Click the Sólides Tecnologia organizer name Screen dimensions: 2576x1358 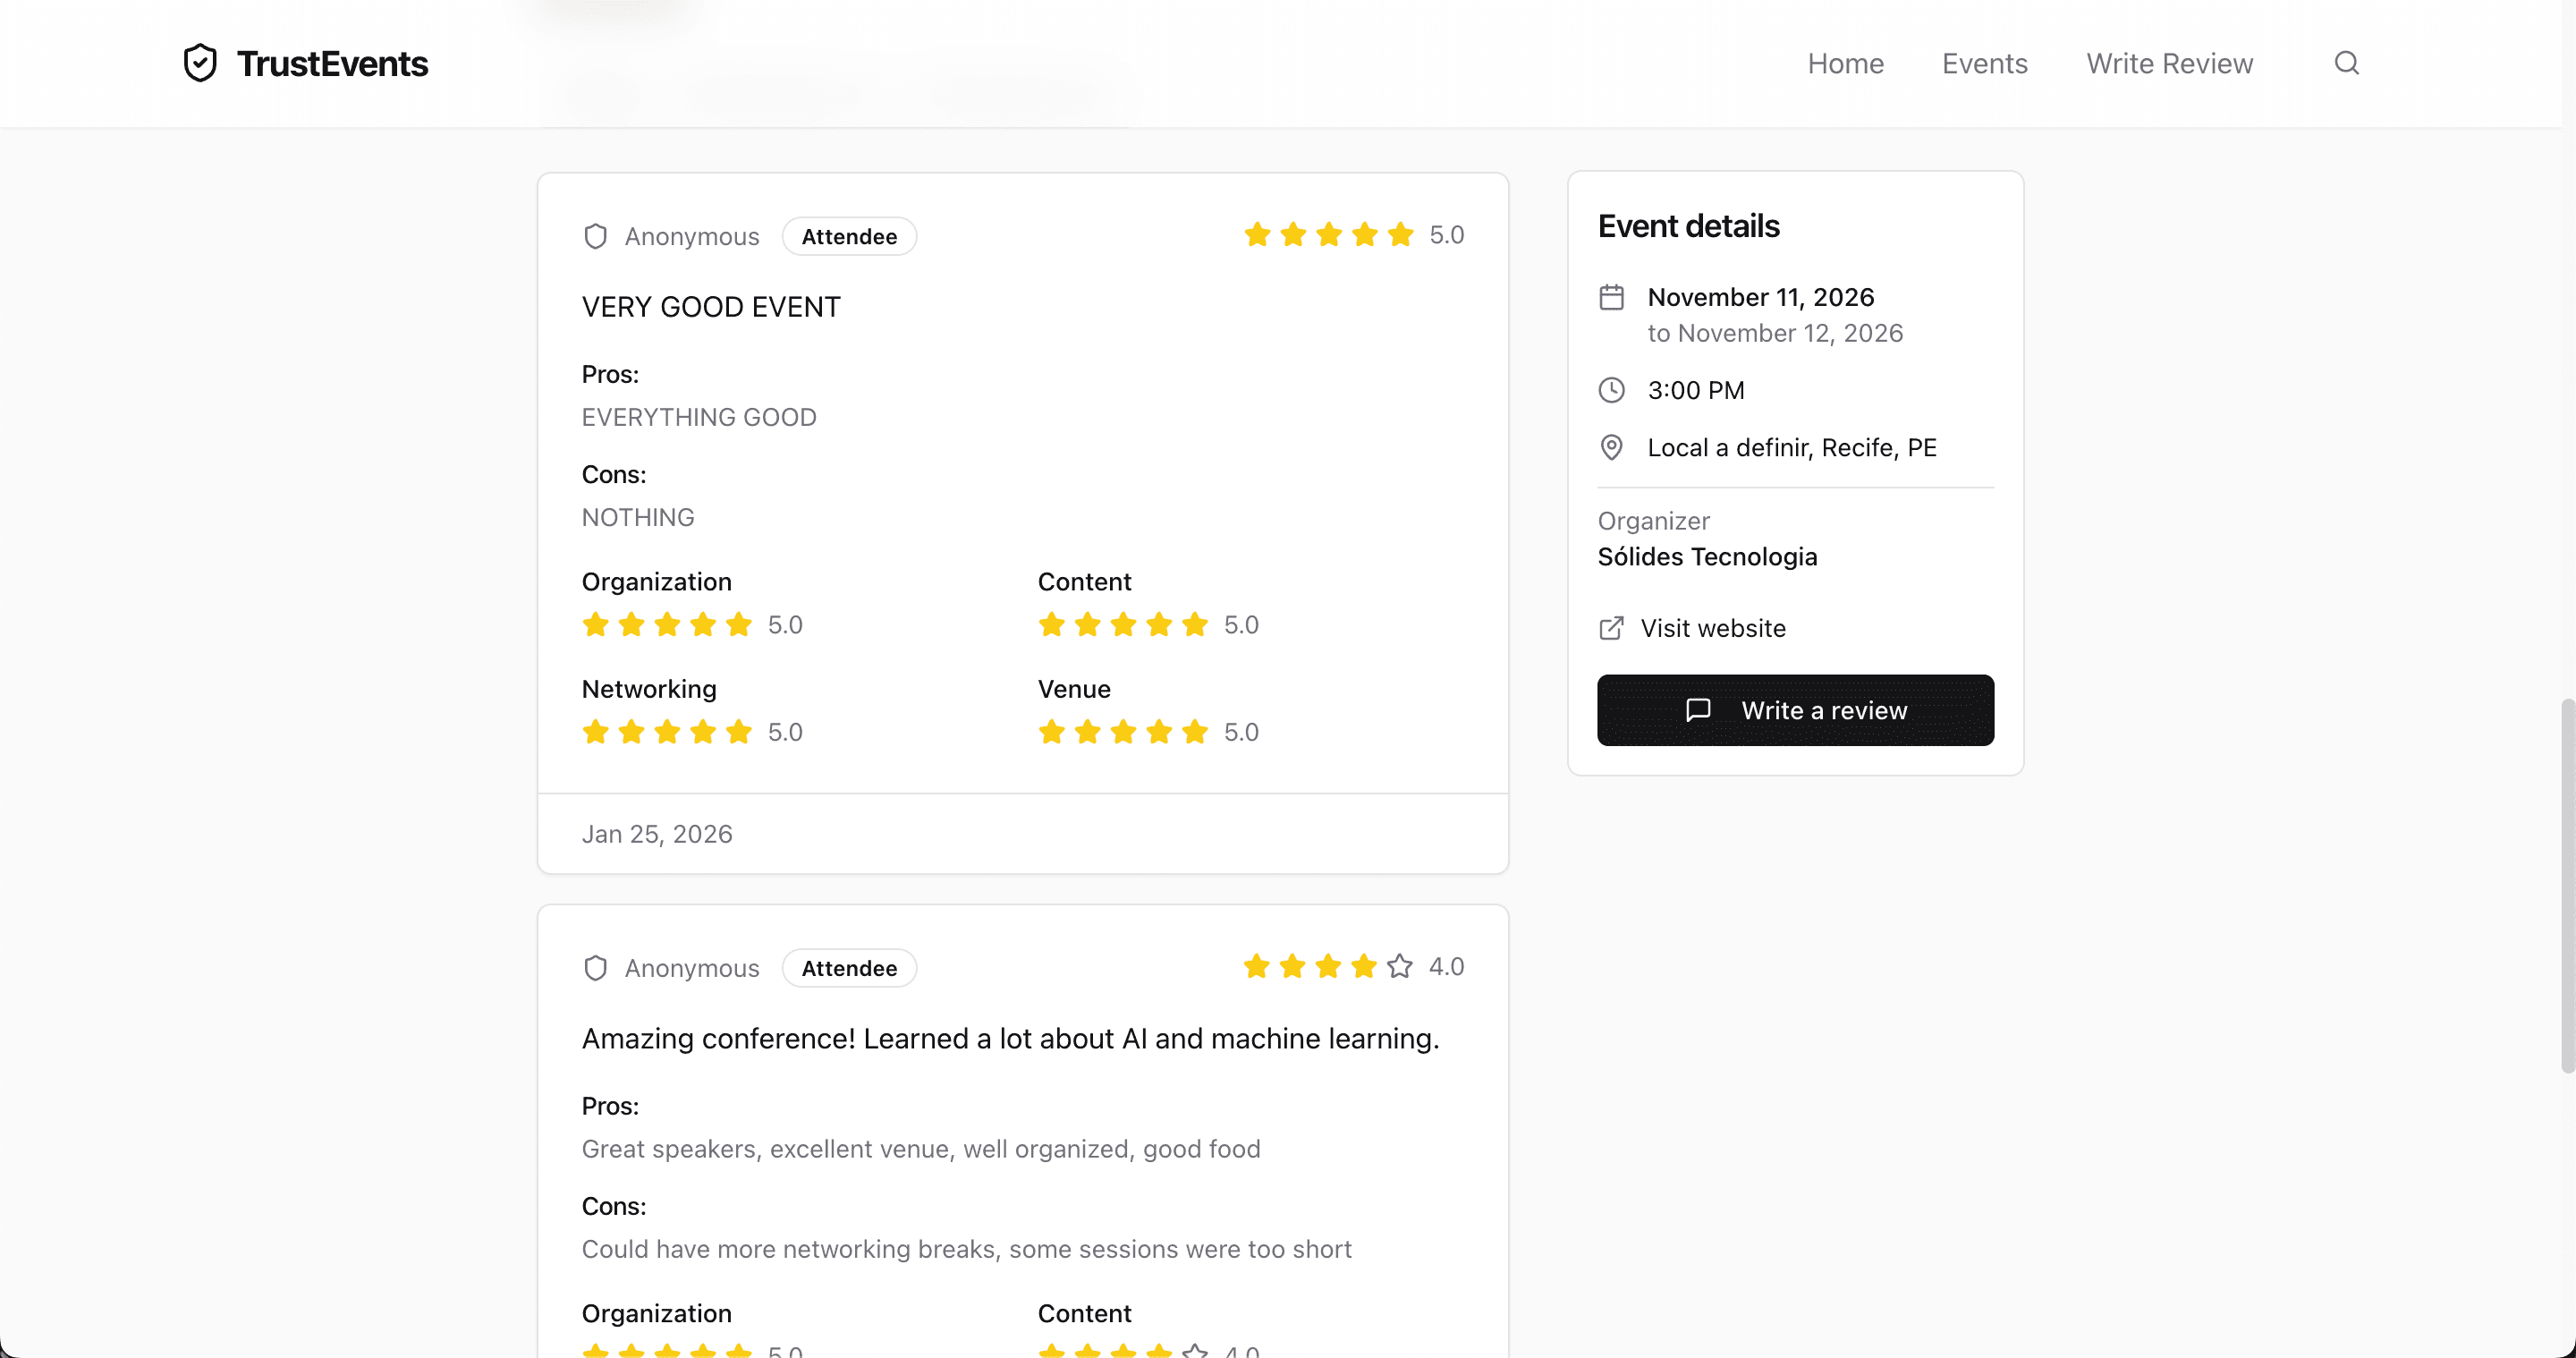(x=1707, y=557)
